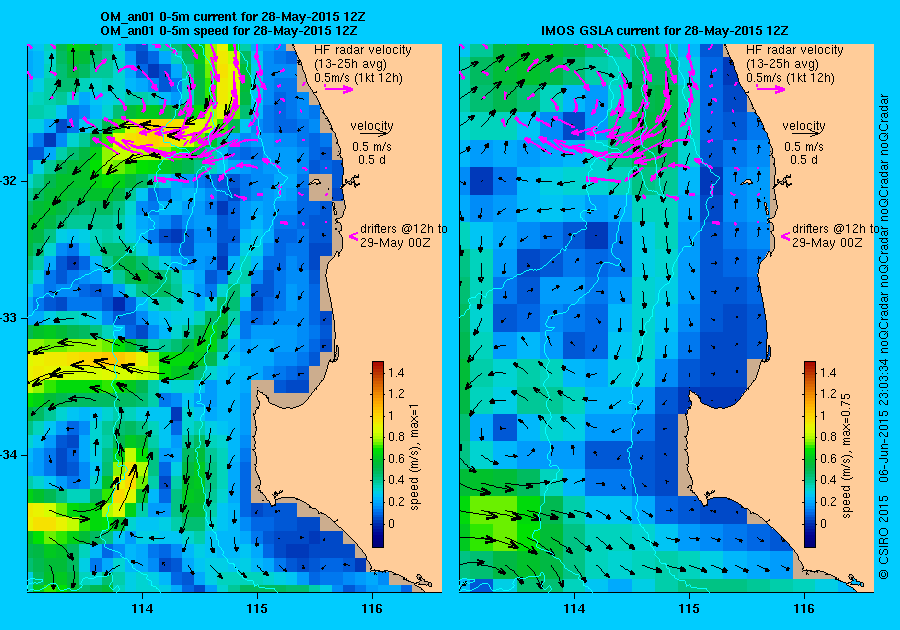
Task: Click the '0.8' tick on left color bar
Action: [x=396, y=437]
